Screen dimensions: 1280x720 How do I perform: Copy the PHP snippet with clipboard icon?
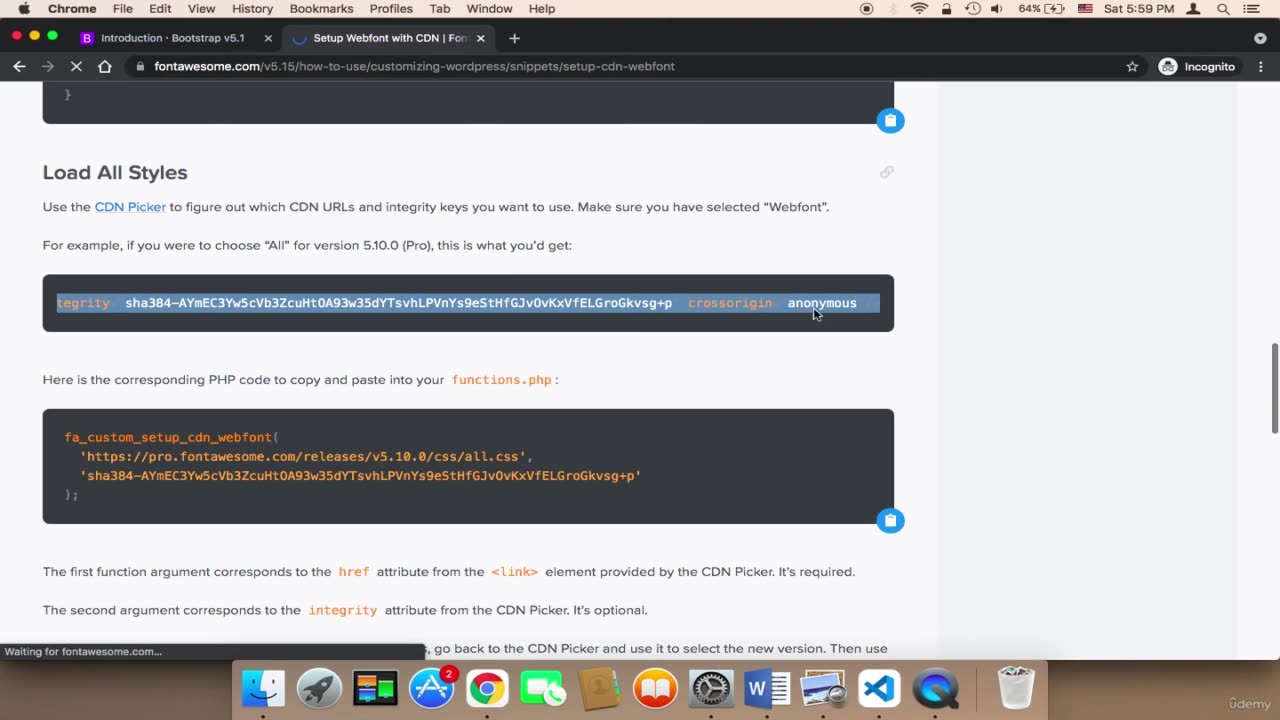[890, 521]
